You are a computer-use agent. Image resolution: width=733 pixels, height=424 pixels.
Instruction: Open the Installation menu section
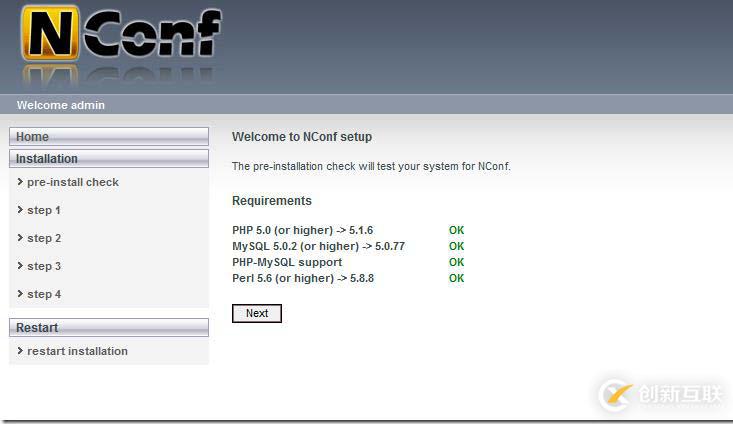[109, 158]
